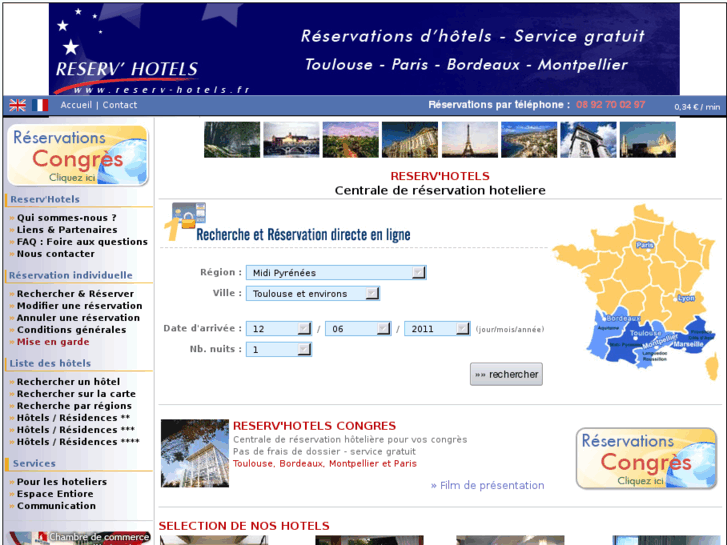This screenshot has height=545, width=727.
Task: Open Pour les hoteliers link
Action: click(62, 482)
